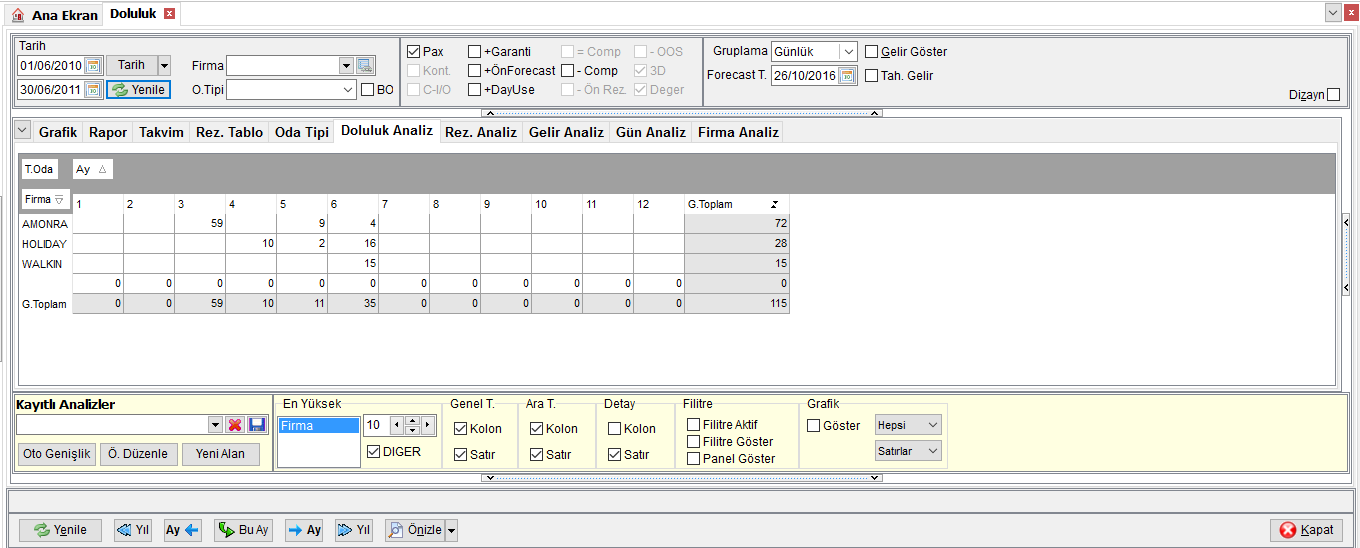
Task: Open the Tarih button dropdown arrow
Action: pyautogui.click(x=164, y=65)
